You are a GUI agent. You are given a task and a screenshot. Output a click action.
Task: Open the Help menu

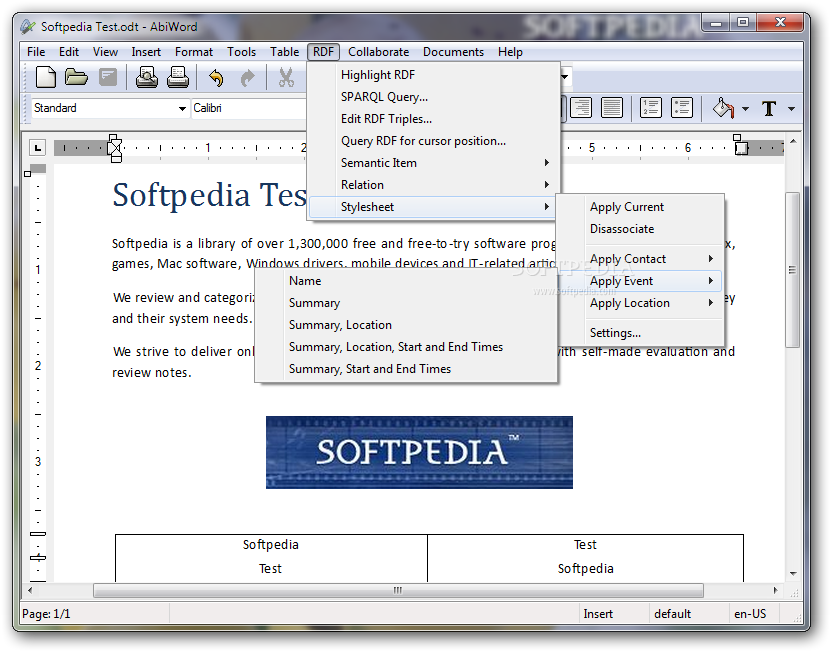point(510,52)
